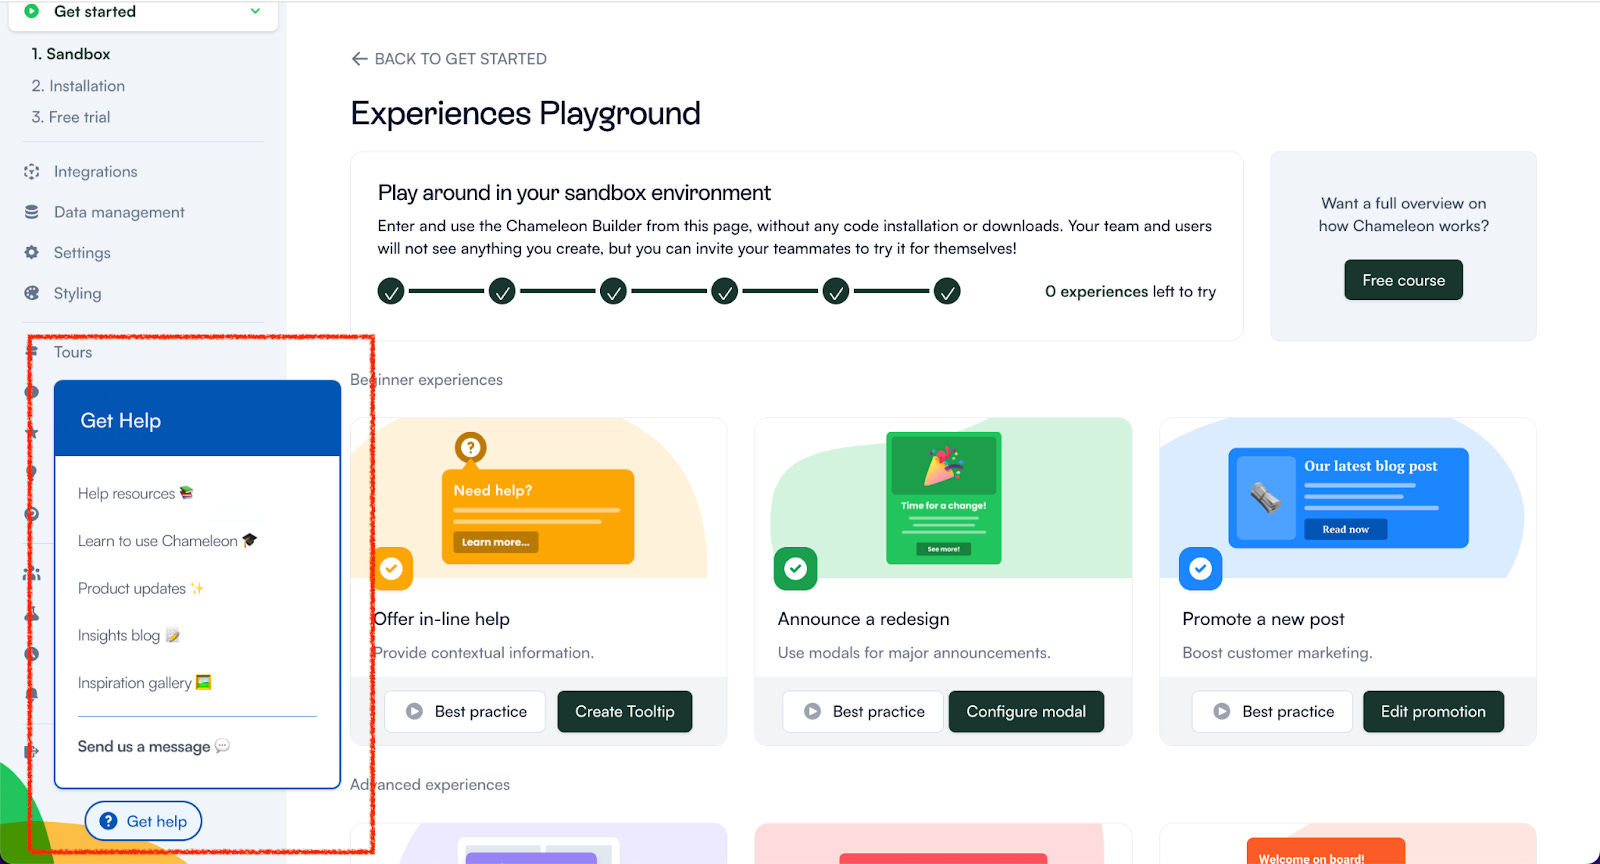
Task: Click the green play icon beside Get started
Action: [31, 11]
